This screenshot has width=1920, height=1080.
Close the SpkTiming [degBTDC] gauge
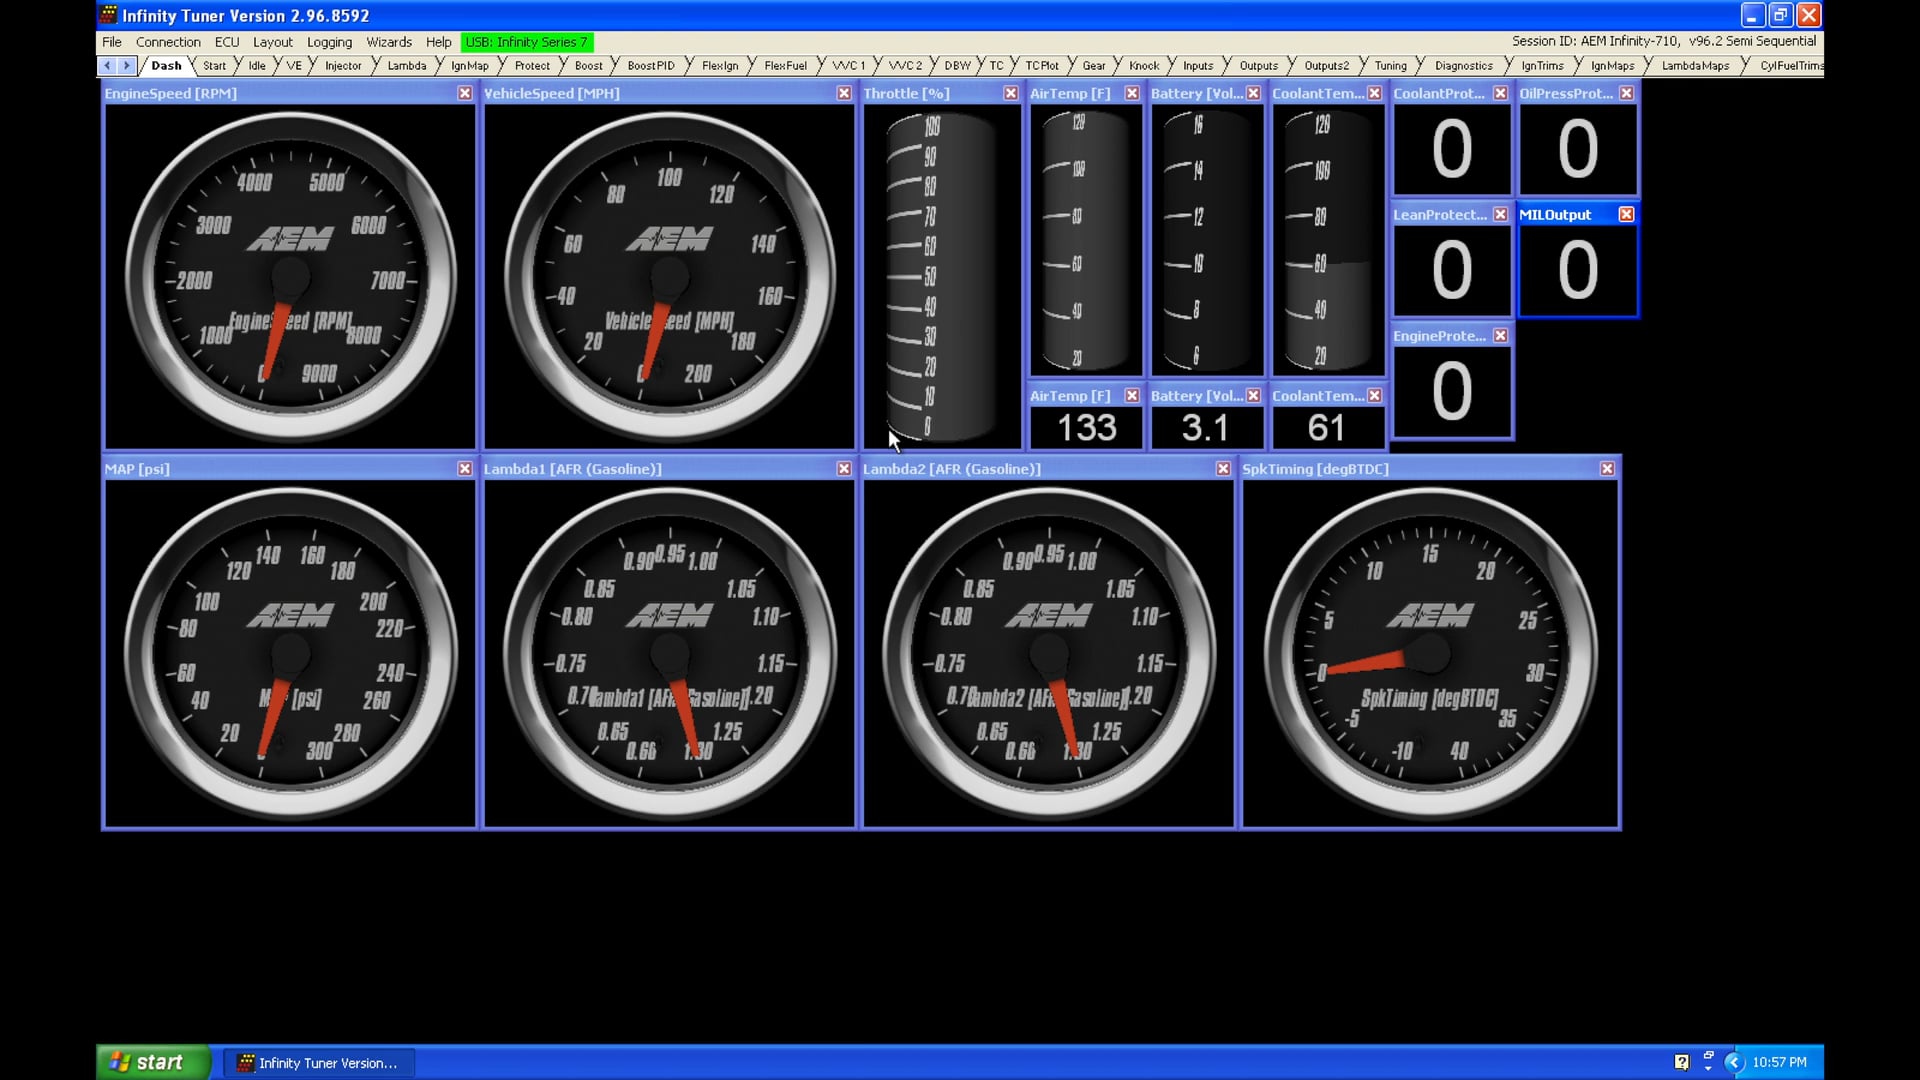[x=1607, y=468]
